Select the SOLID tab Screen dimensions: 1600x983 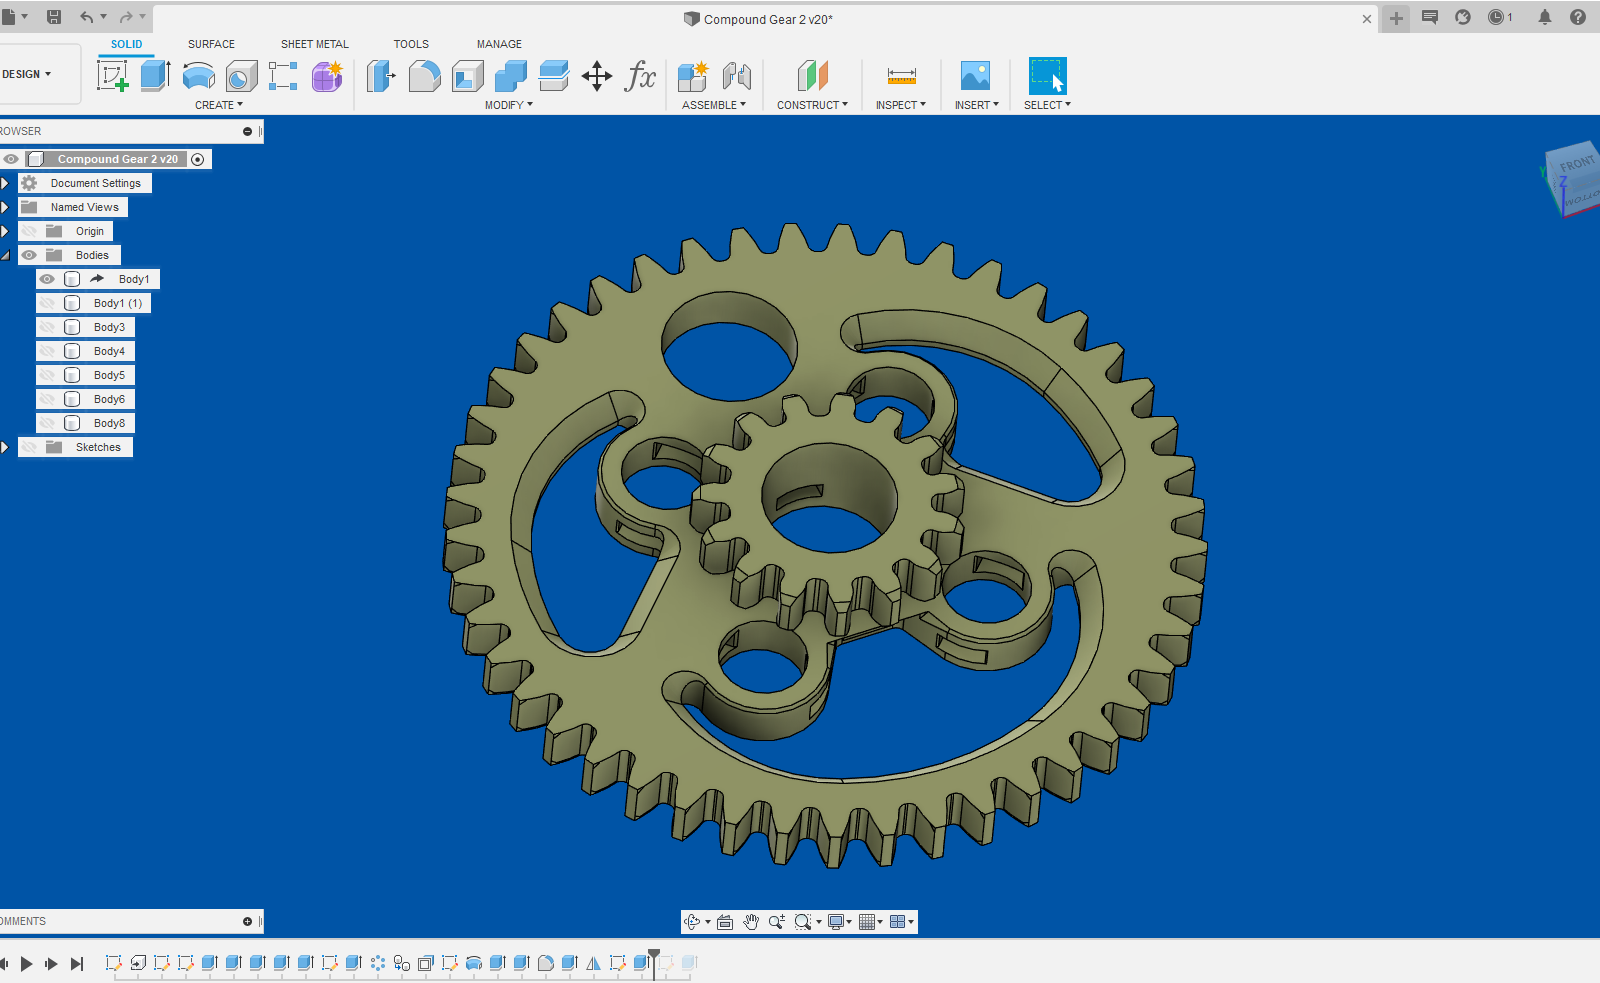(x=126, y=44)
